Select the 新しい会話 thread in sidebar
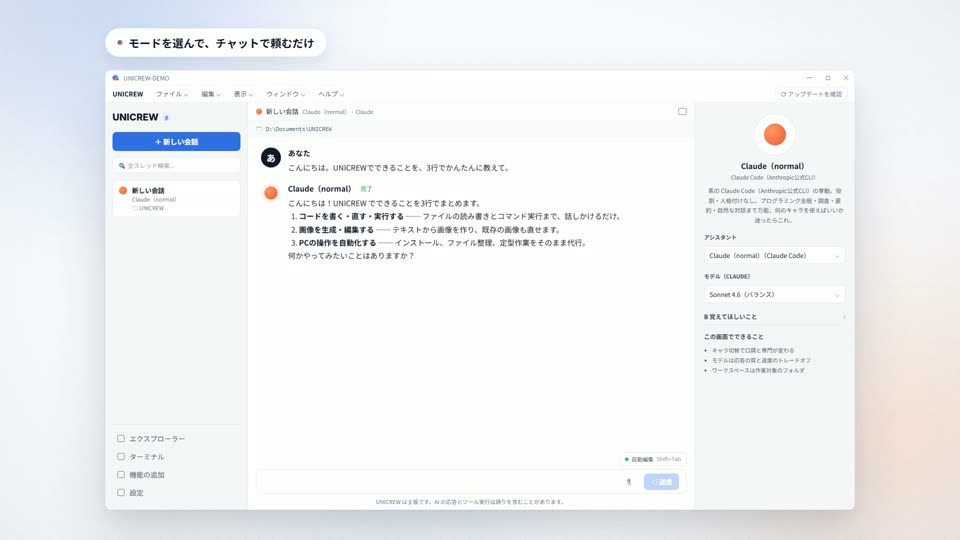This screenshot has width=960, height=540. point(176,198)
